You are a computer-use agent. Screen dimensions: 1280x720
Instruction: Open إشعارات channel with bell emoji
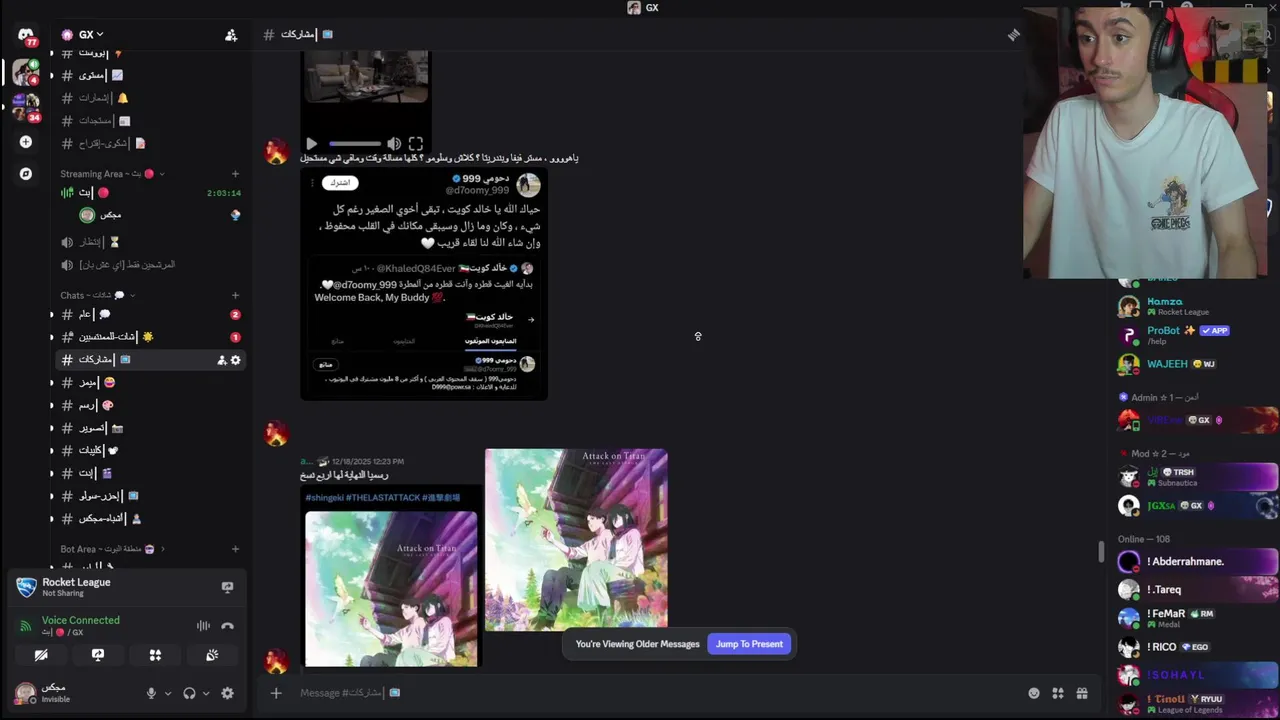coord(150,98)
